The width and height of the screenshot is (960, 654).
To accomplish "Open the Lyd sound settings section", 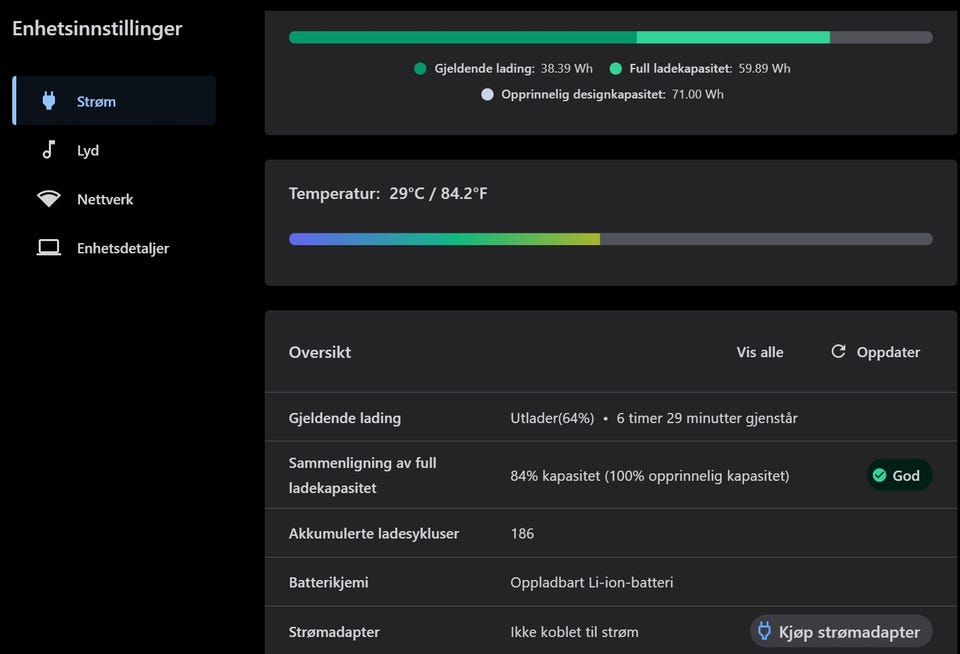I will [x=114, y=150].
